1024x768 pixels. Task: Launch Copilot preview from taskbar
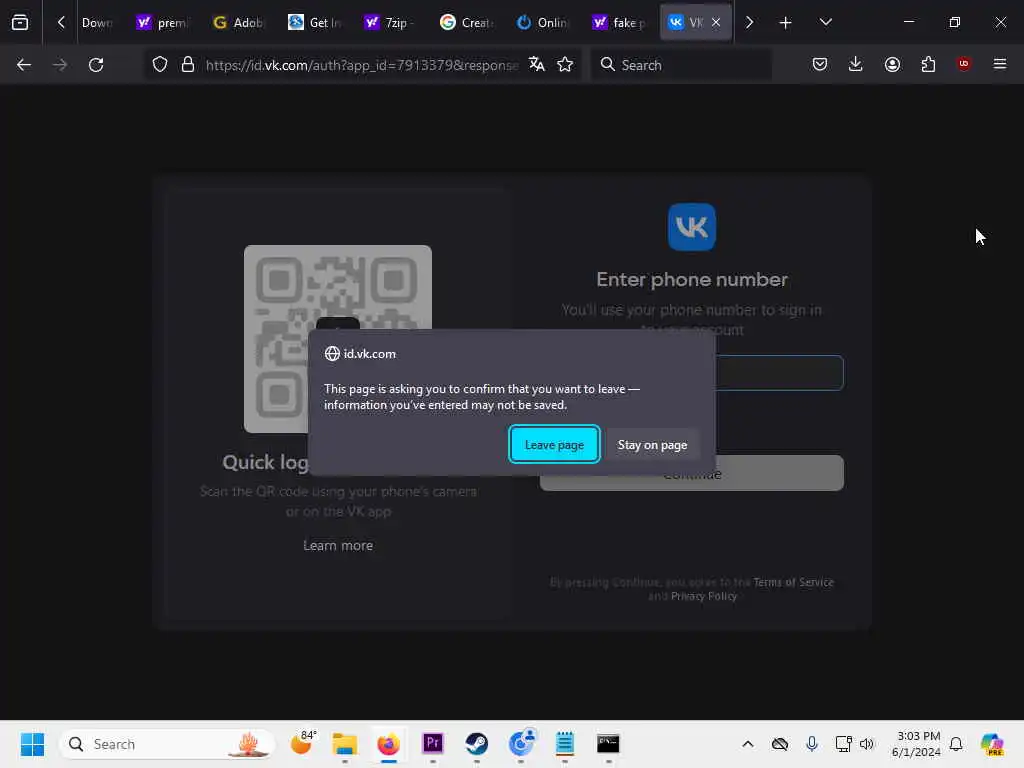click(992, 744)
